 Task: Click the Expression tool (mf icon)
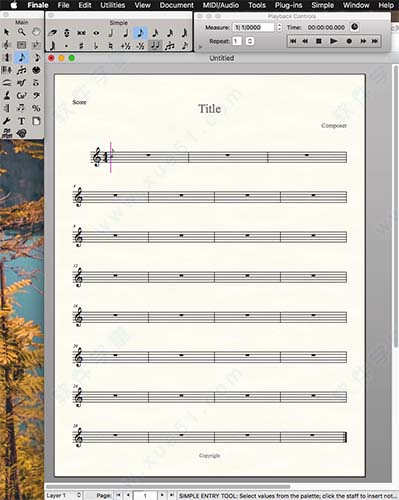tap(22, 83)
